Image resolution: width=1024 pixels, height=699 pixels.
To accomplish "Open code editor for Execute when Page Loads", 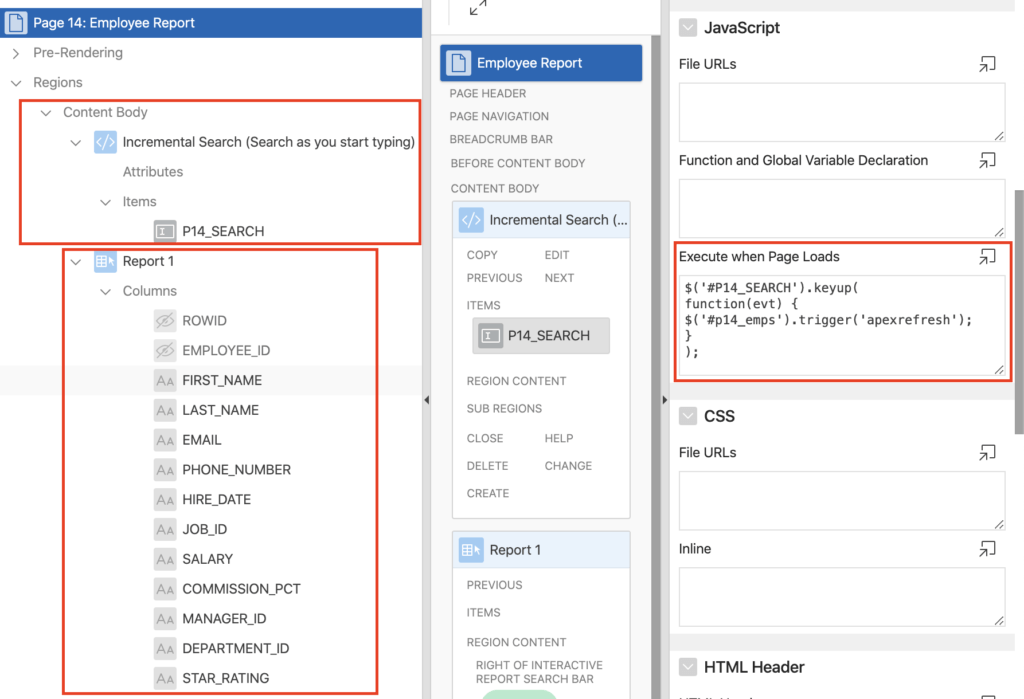I will pos(987,257).
